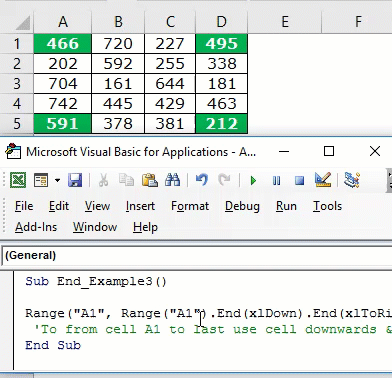
Task: Select row 1 header in Excel
Action: (x=17, y=44)
